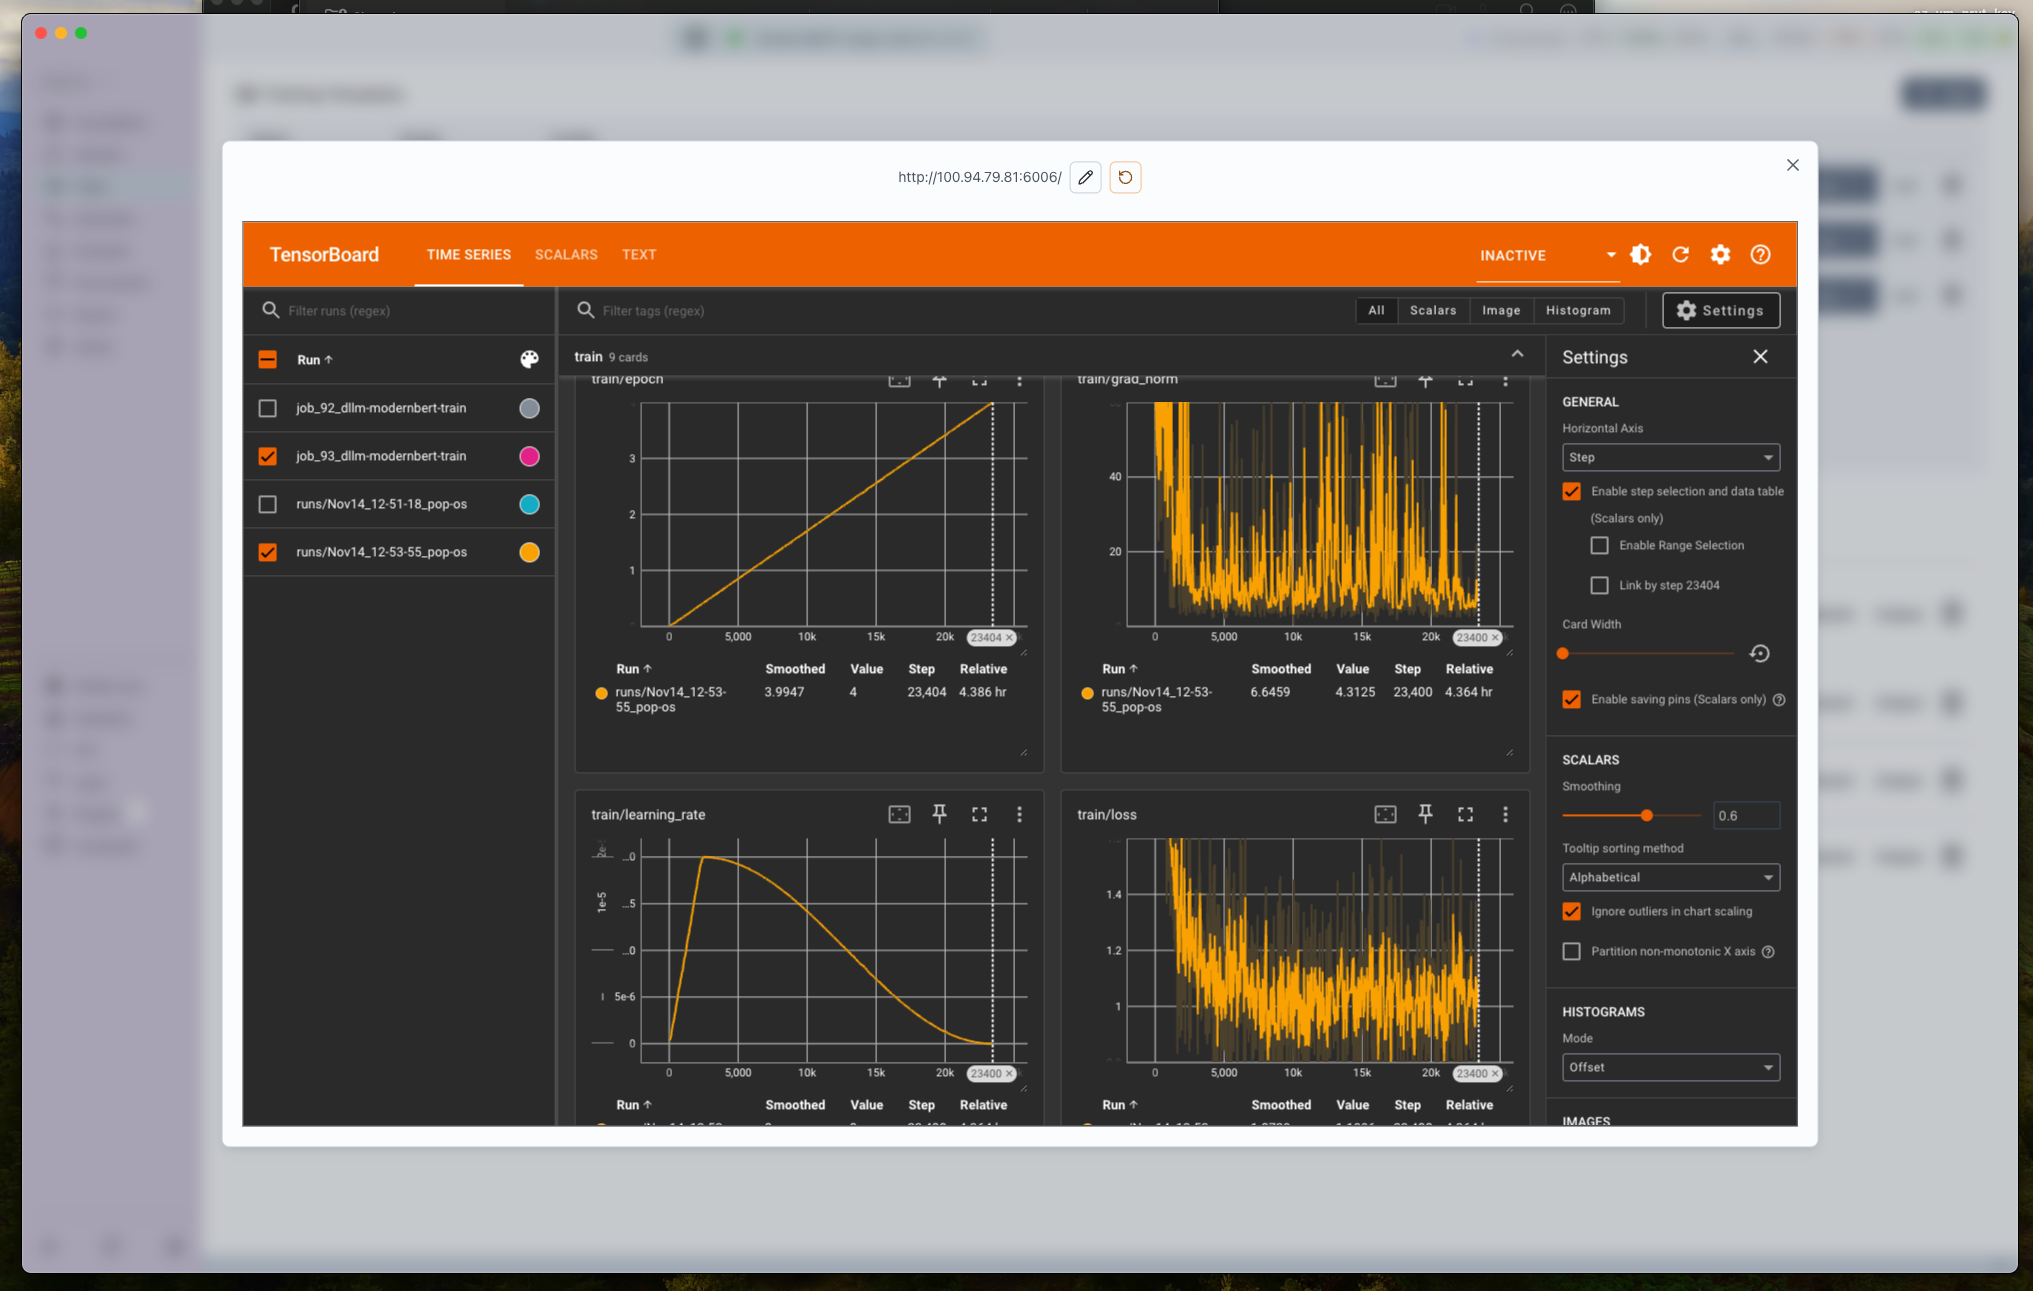
Task: Open the run color palette icon
Action: pyautogui.click(x=529, y=360)
